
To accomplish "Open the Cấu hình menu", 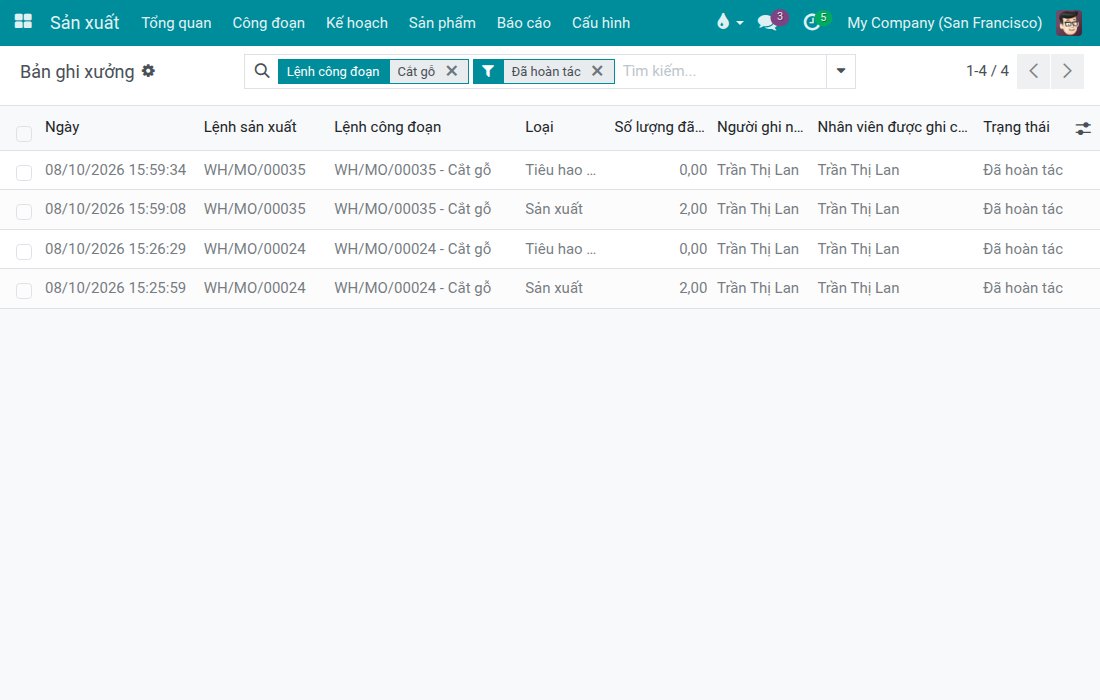I will coord(601,22).
